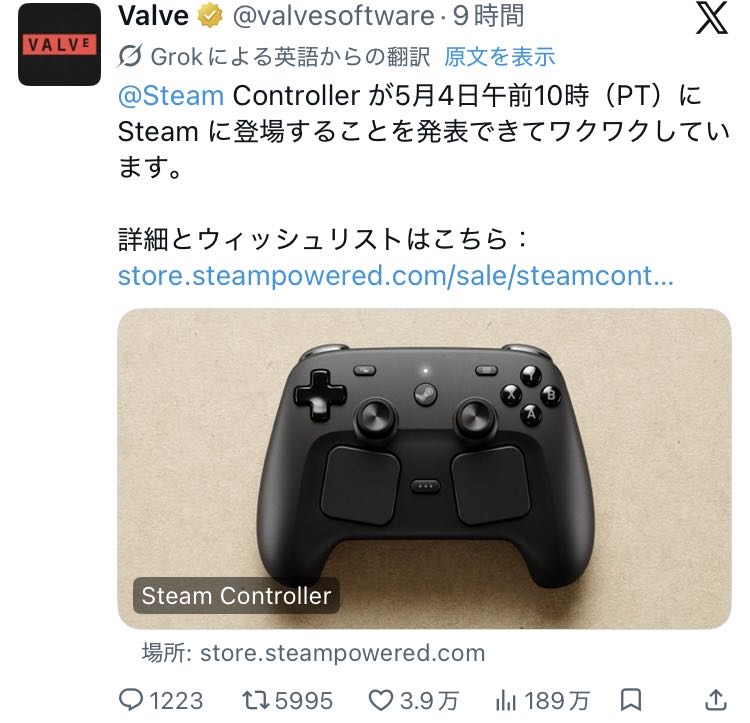Click the Steam Controller caption label
The height and width of the screenshot is (723, 750).
236,596
